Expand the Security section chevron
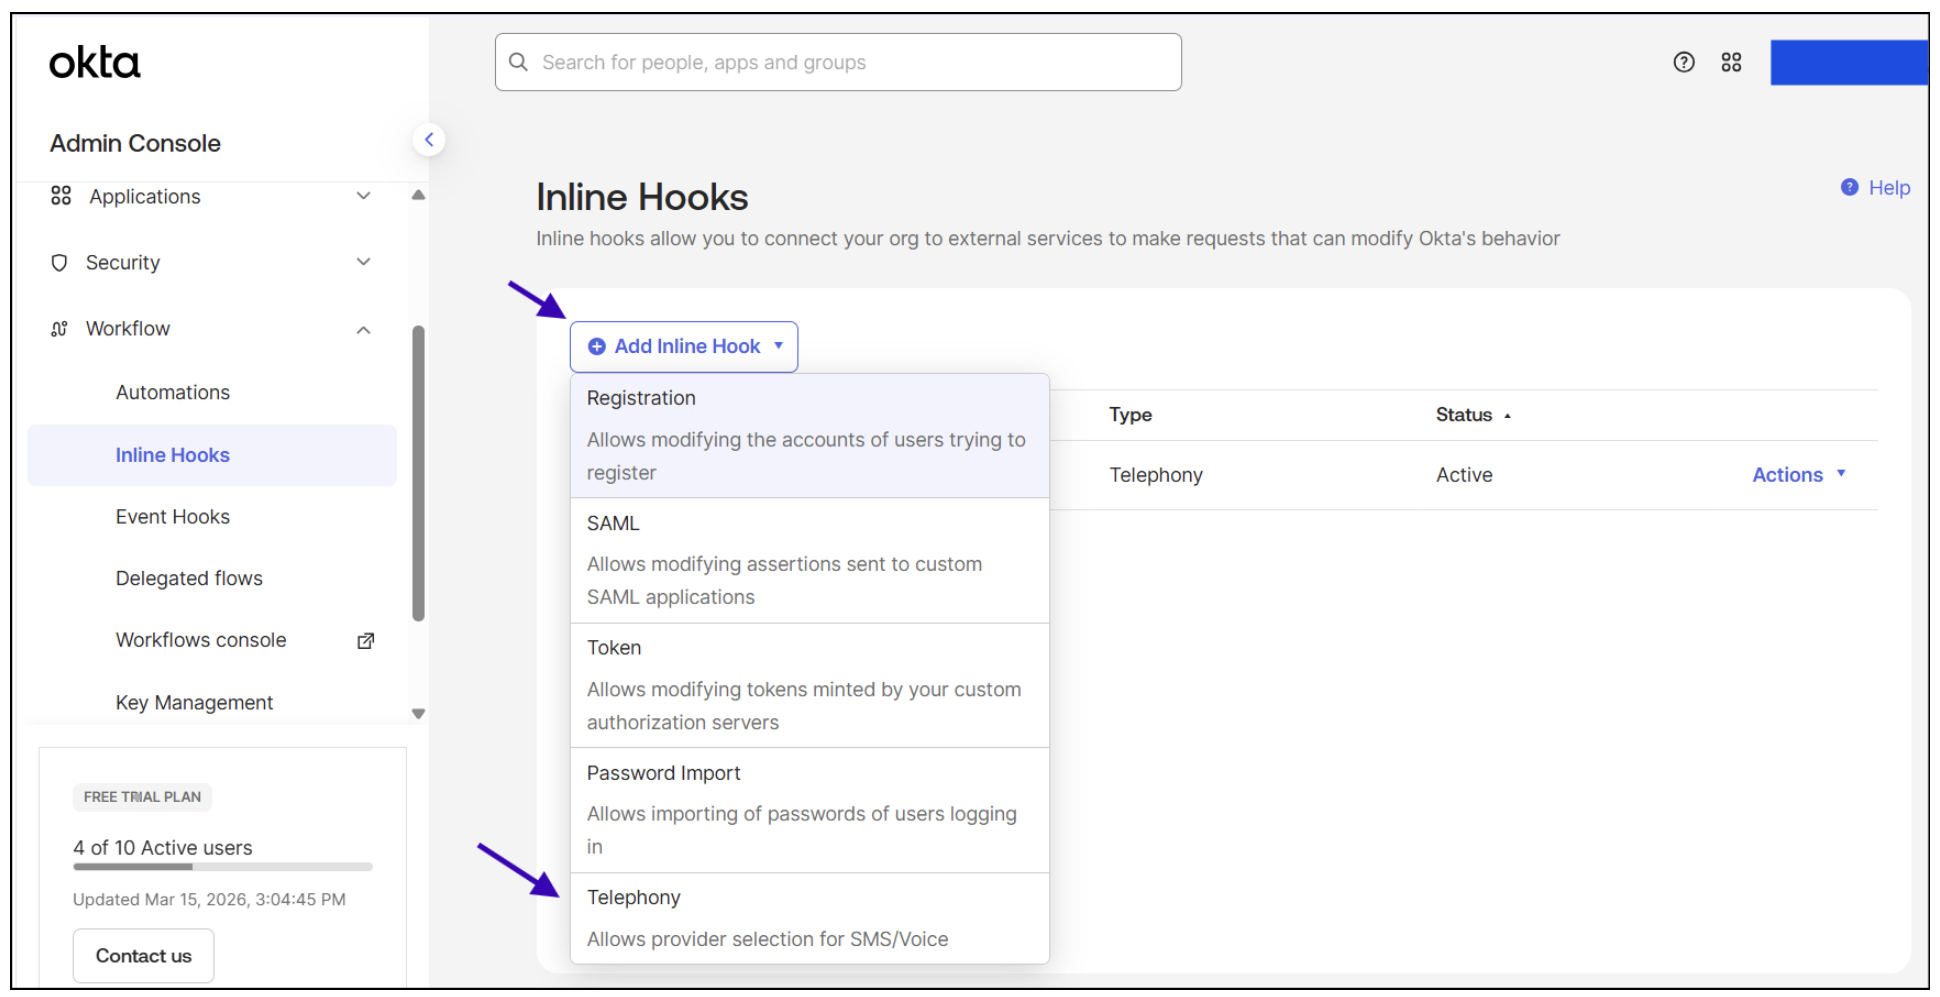 click(364, 262)
